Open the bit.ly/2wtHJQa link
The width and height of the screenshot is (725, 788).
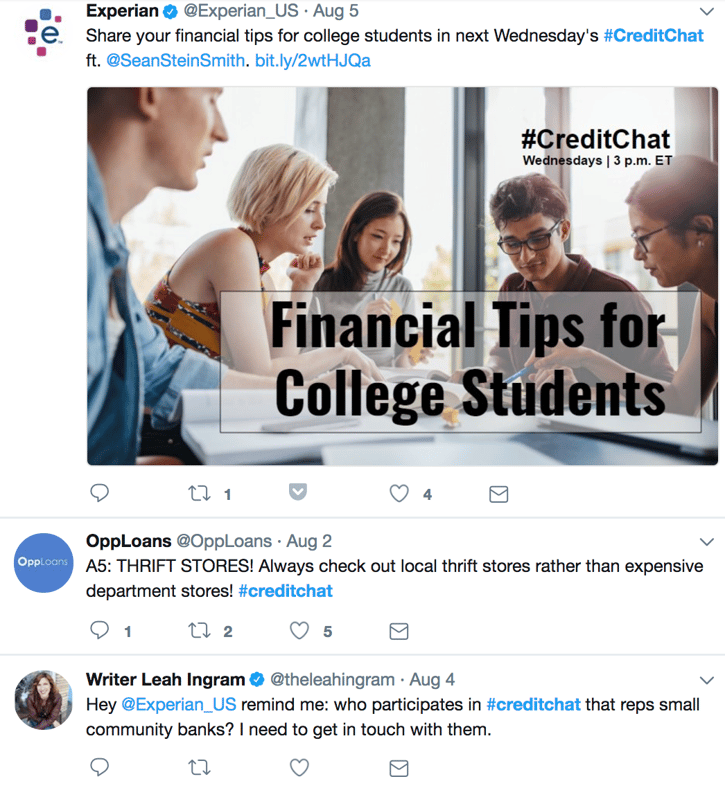[x=313, y=60]
